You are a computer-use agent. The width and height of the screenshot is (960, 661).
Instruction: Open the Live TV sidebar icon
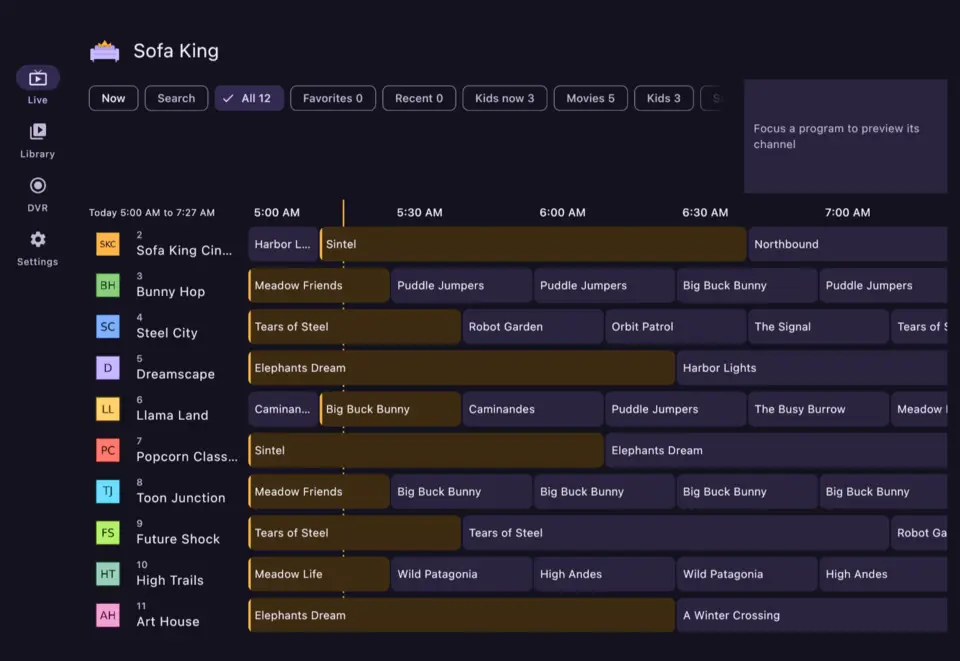pos(37,78)
